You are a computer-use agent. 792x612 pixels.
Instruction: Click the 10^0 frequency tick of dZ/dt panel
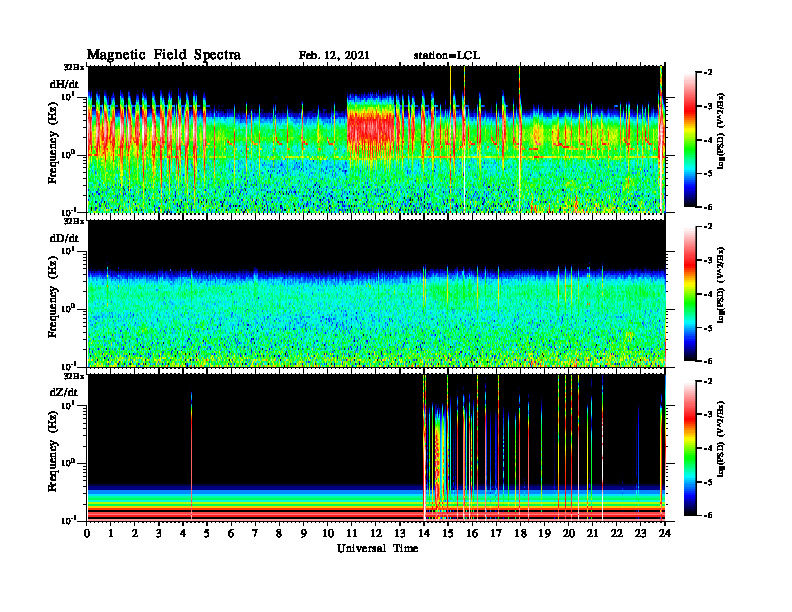(x=68, y=463)
